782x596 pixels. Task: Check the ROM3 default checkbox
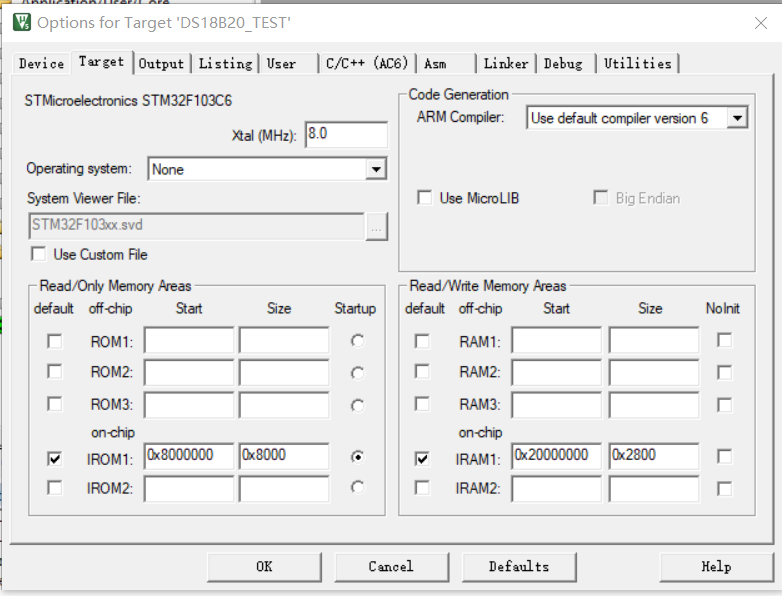coord(55,403)
